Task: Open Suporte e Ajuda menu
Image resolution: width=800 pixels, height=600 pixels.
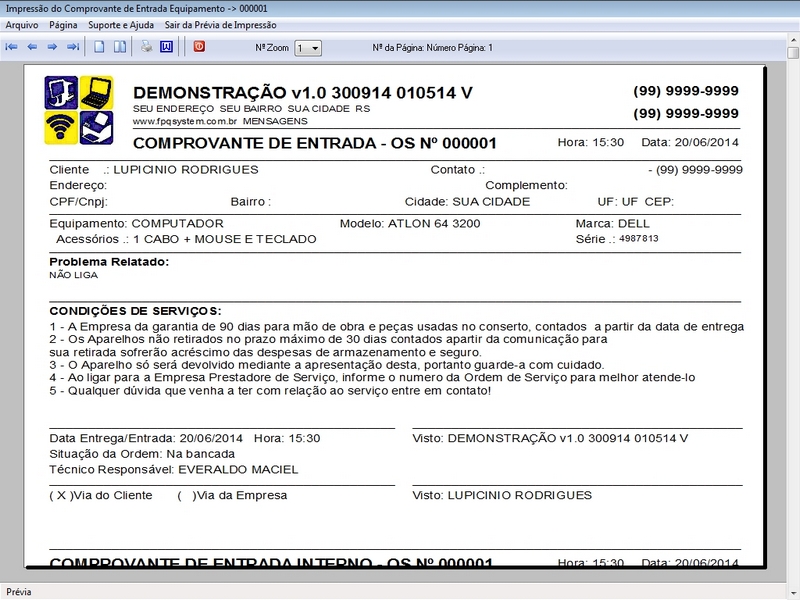Action: click(x=121, y=25)
